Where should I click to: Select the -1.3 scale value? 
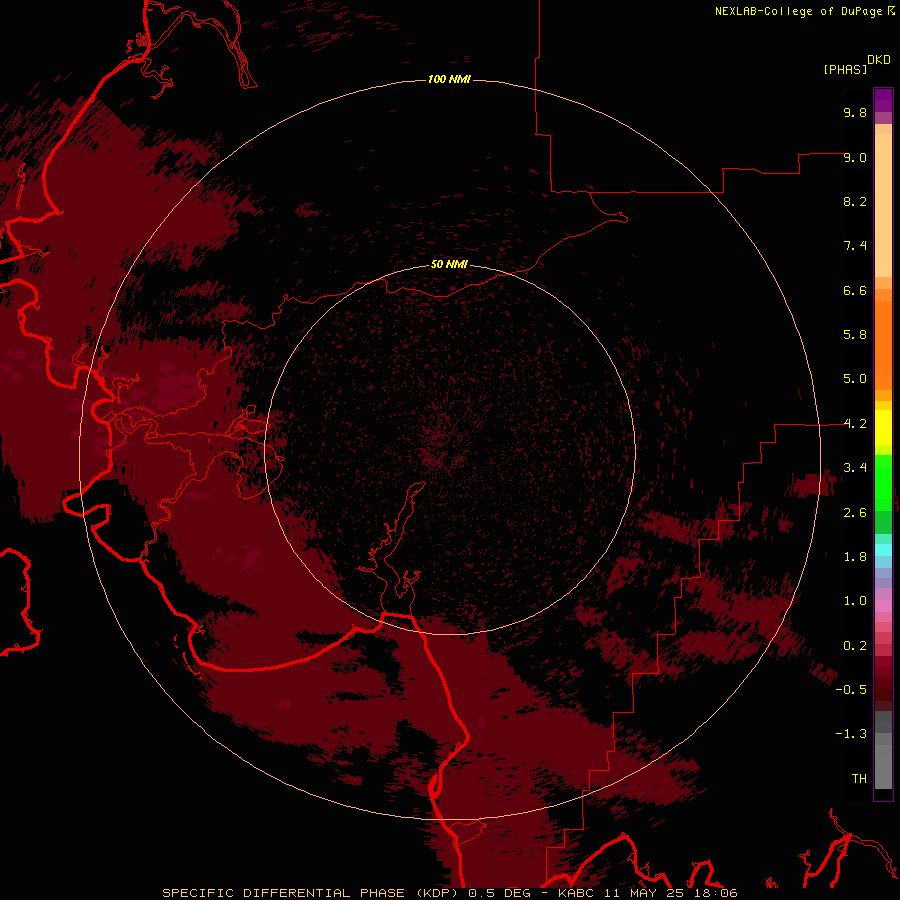coord(851,734)
